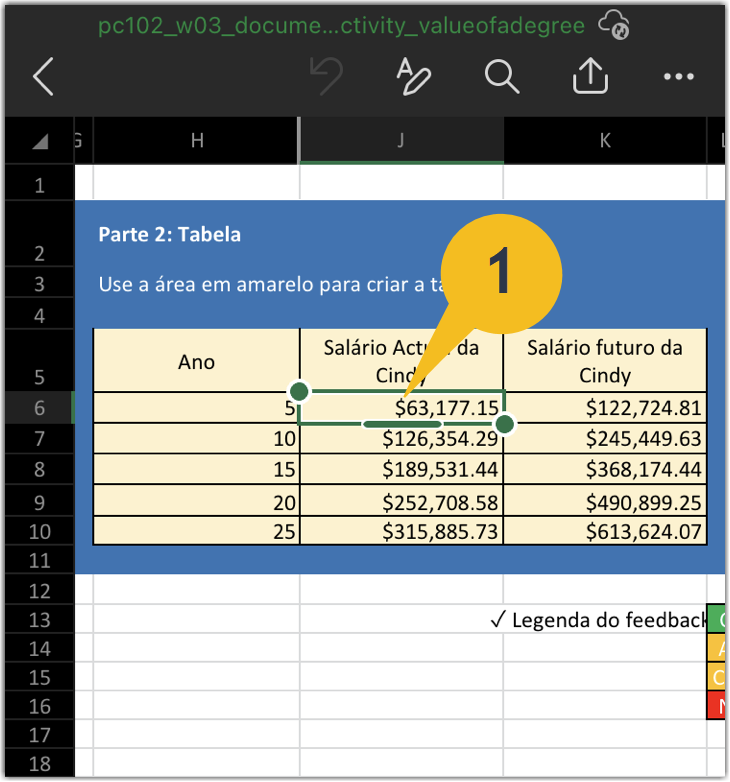Select row 16 header

(39, 706)
